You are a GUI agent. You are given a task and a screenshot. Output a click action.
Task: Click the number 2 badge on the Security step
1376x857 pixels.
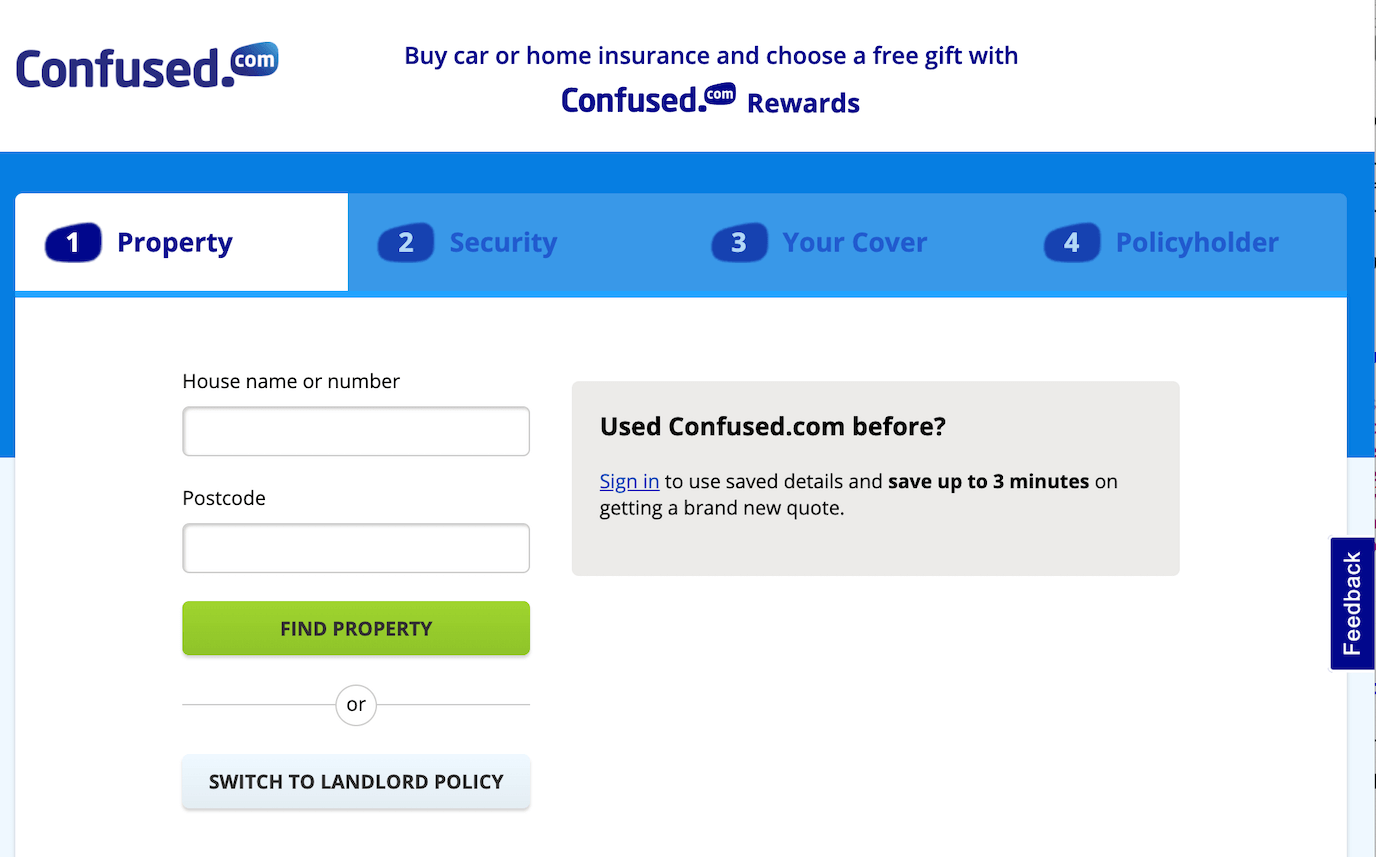pyautogui.click(x=405, y=242)
